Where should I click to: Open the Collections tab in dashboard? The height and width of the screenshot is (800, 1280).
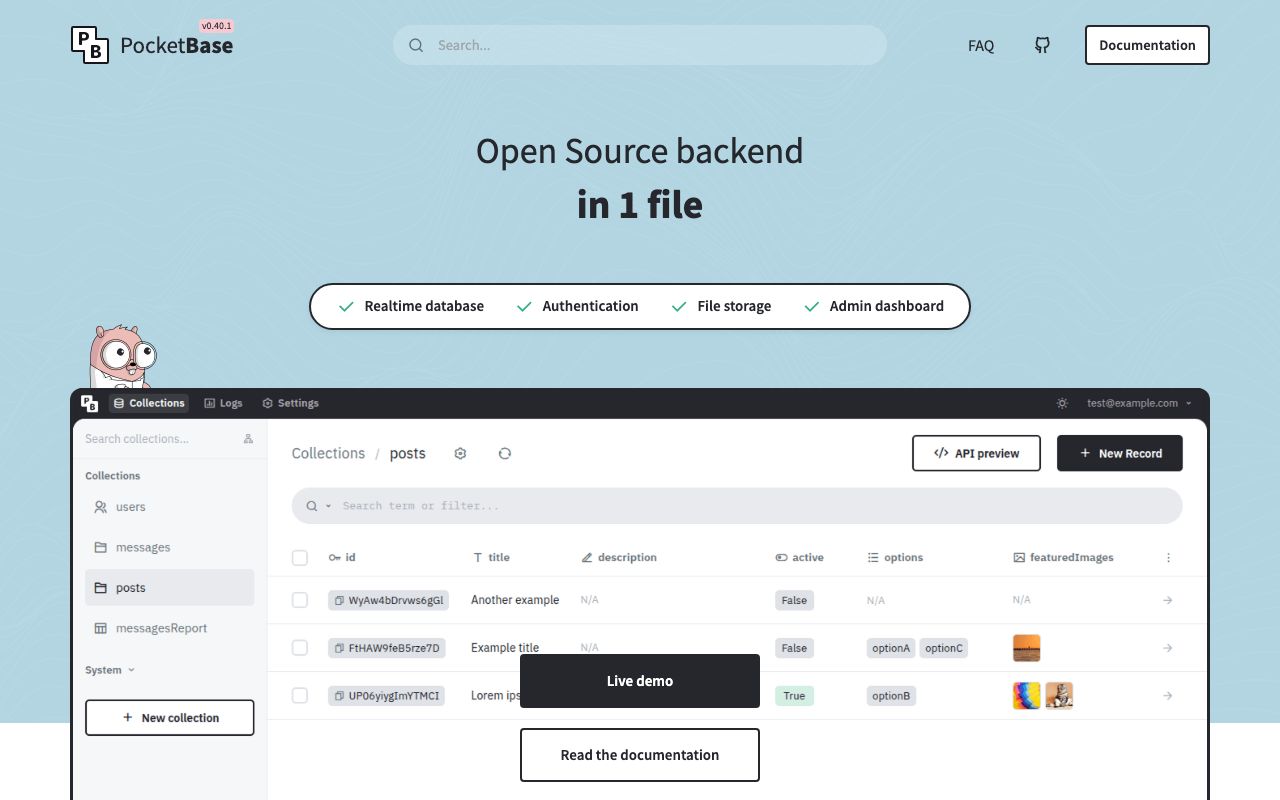click(x=149, y=403)
